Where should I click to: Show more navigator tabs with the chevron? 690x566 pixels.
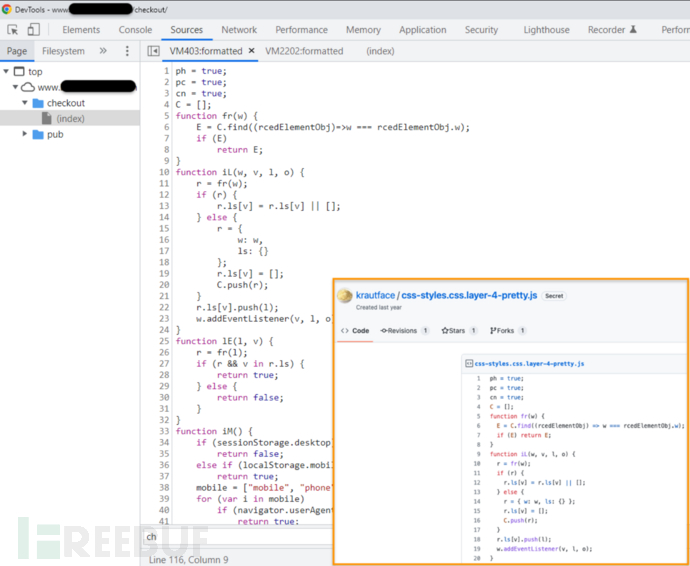pos(103,51)
